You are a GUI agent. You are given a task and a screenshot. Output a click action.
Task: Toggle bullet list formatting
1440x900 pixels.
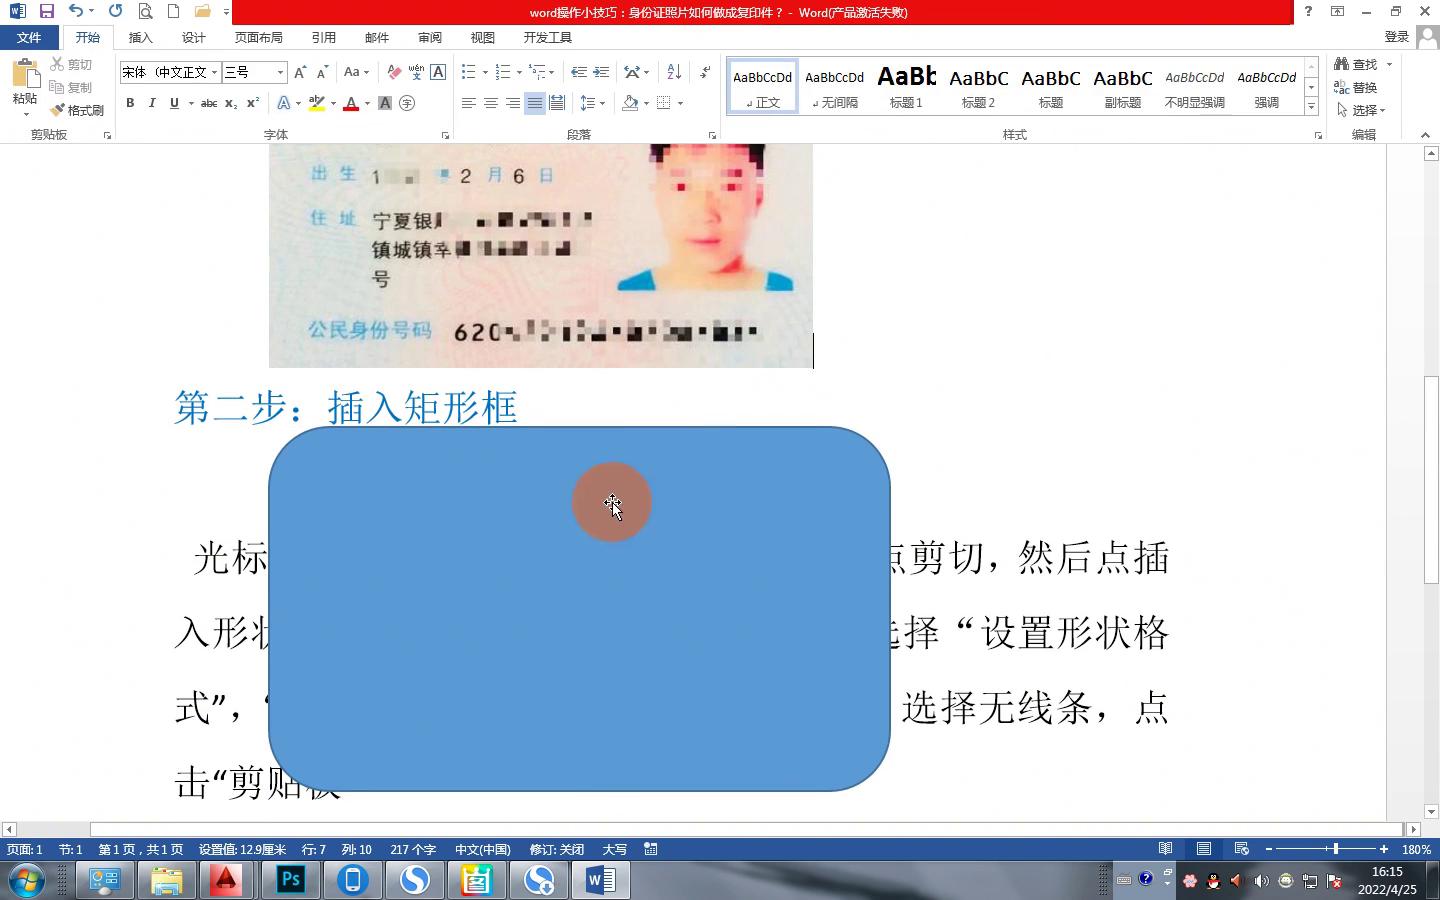467,72
